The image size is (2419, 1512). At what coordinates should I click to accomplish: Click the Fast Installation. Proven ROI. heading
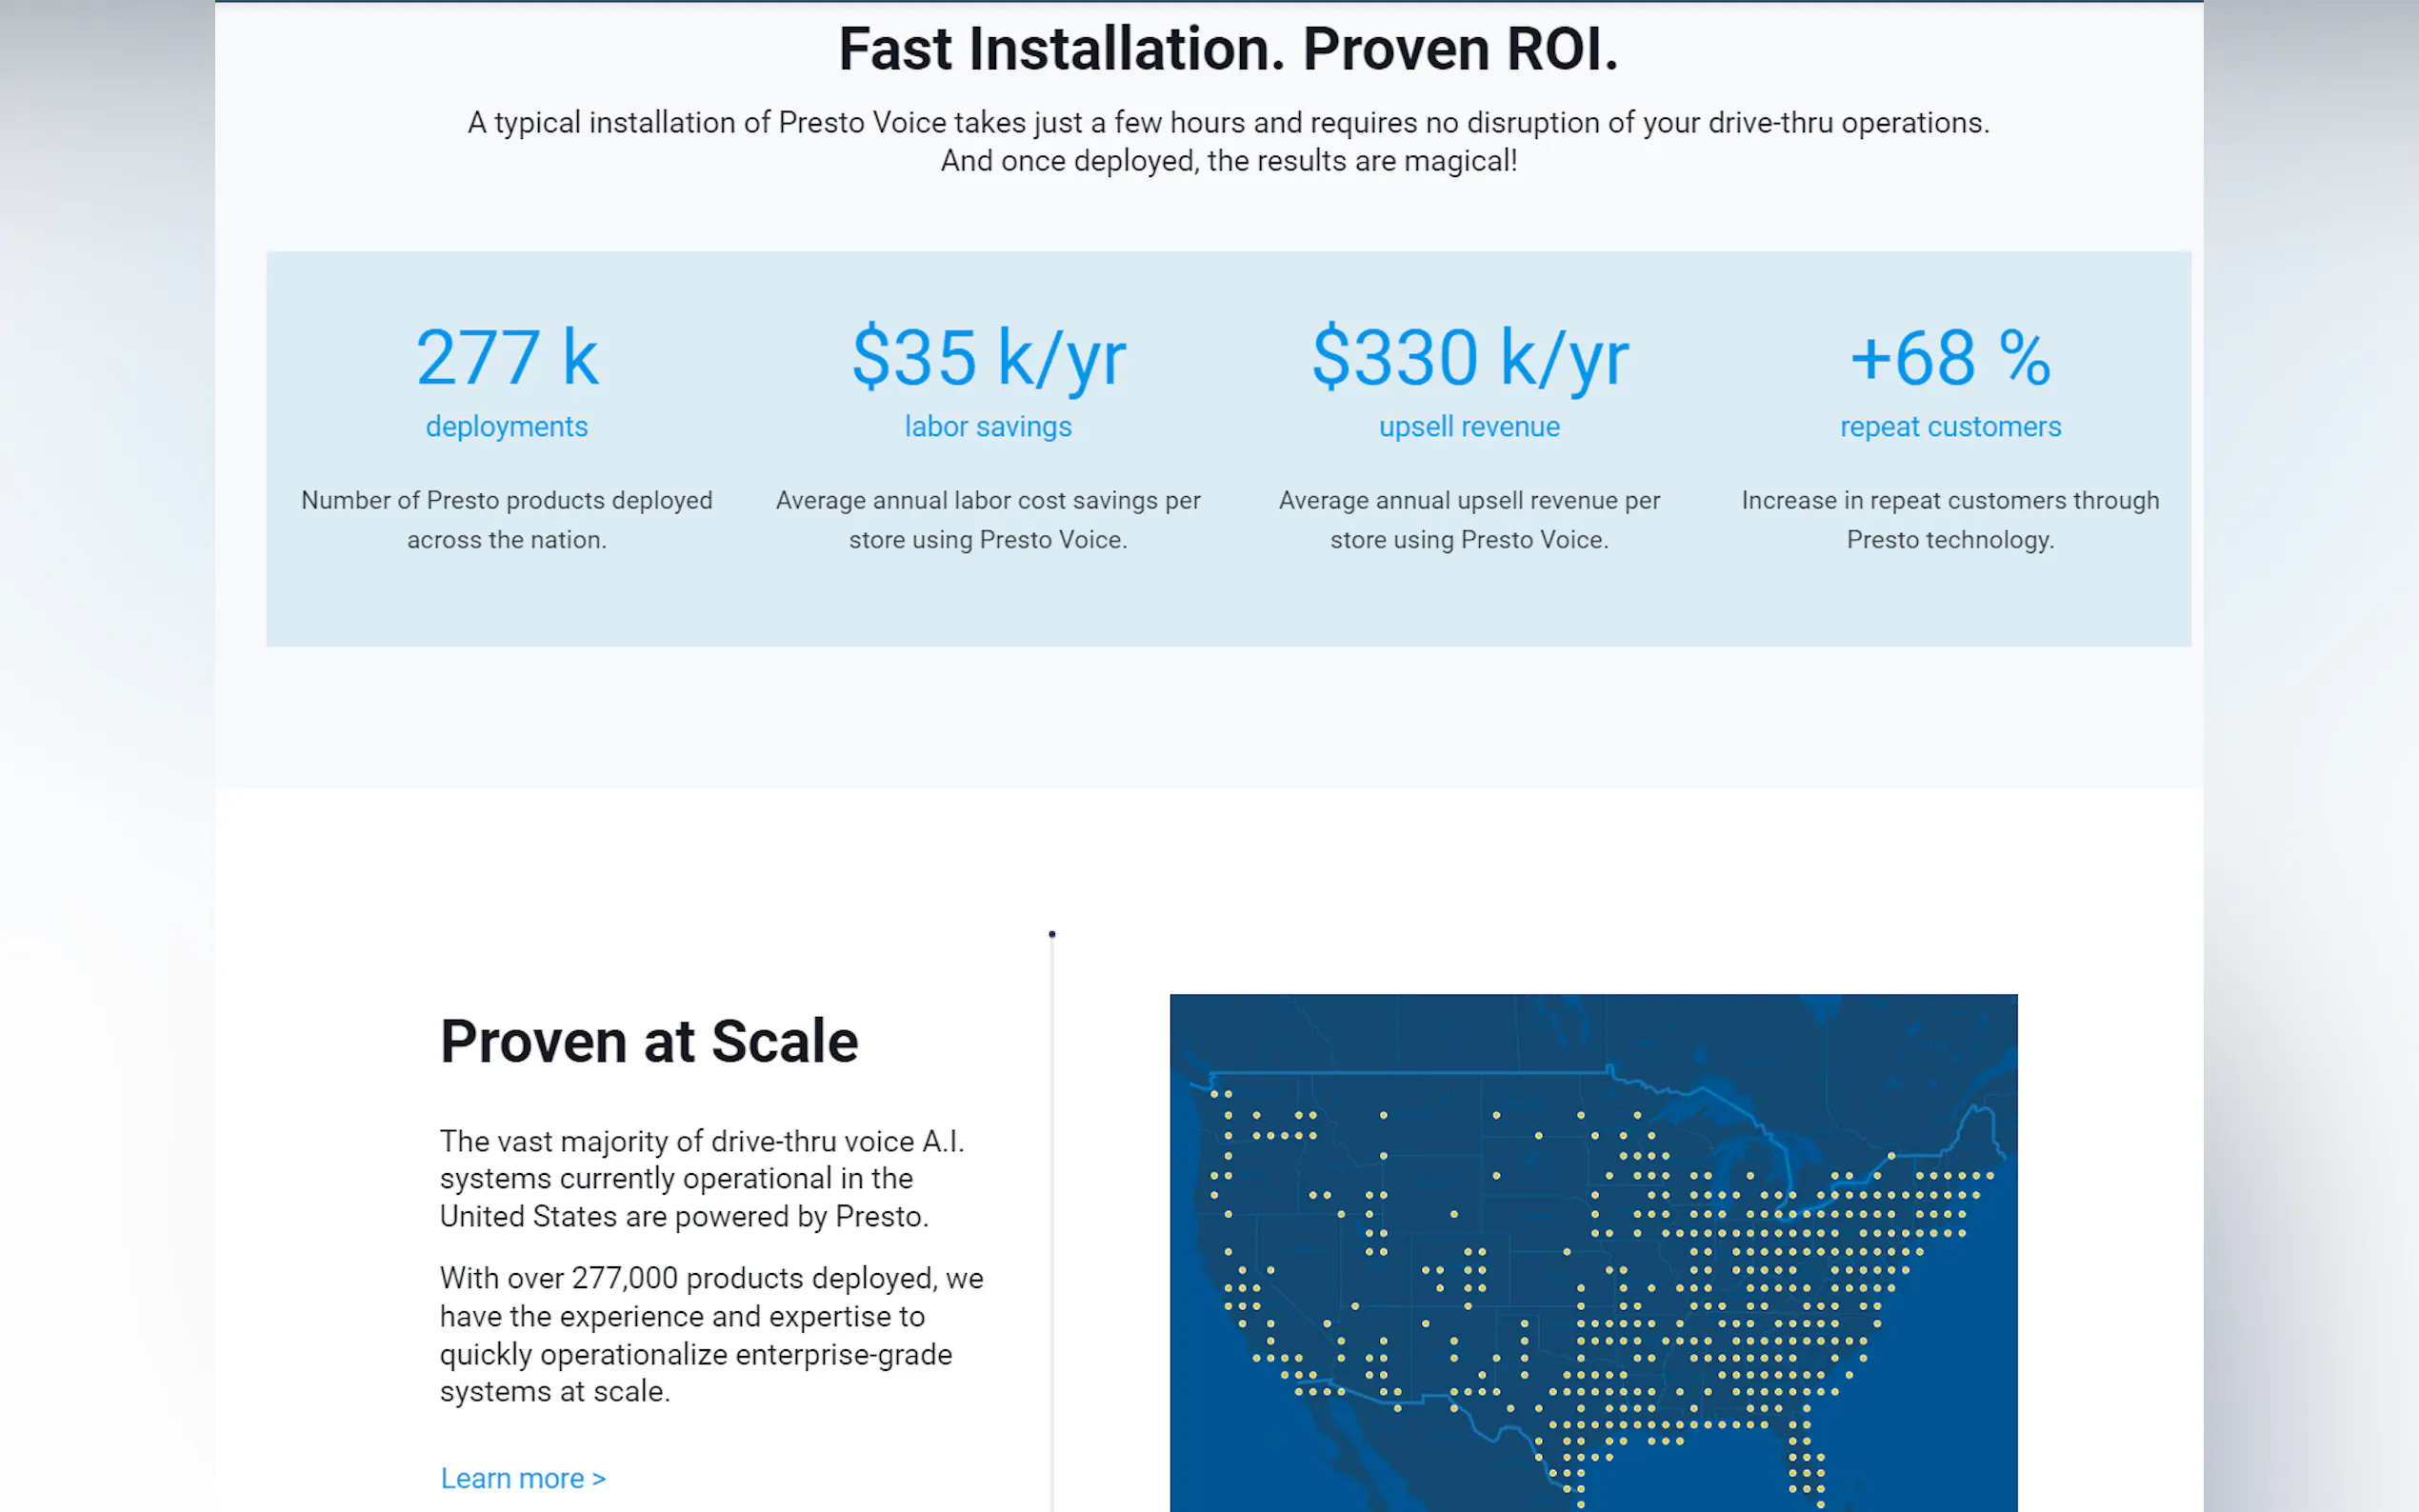(1228, 49)
